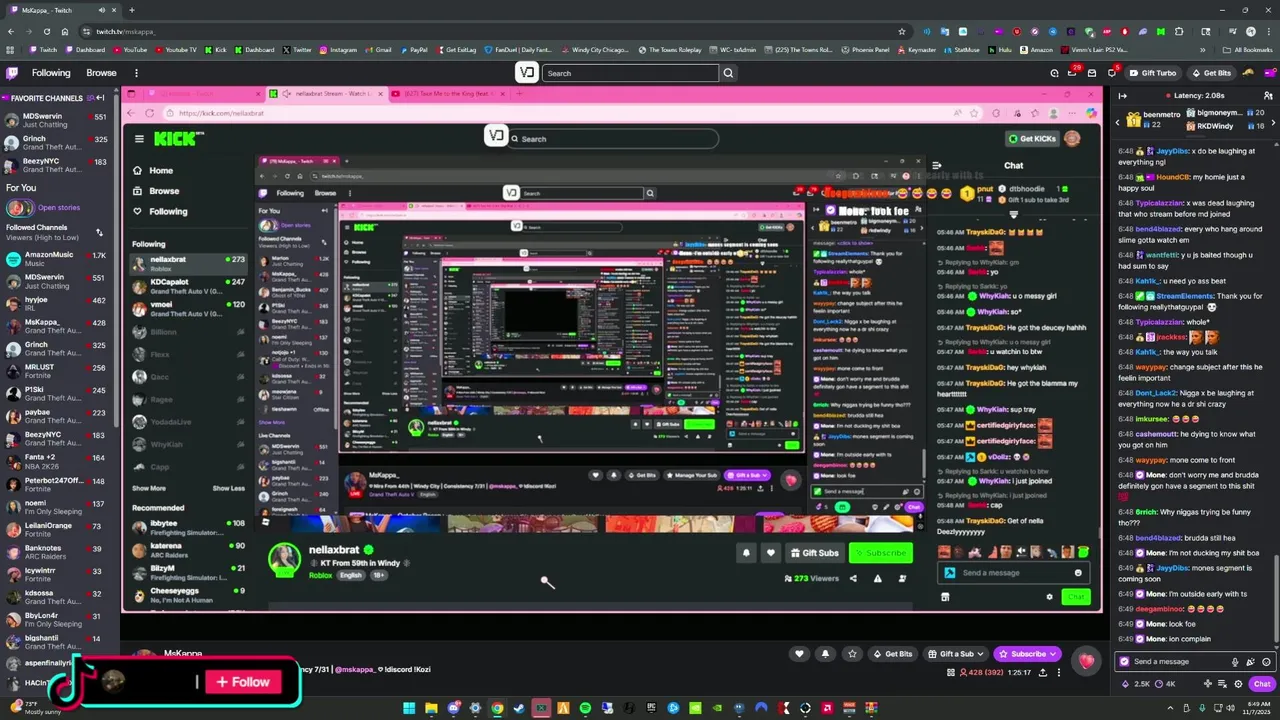Open the Kick bookmark in bookmarks bar
Image resolution: width=1280 pixels, height=720 pixels.
pyautogui.click(x=215, y=50)
